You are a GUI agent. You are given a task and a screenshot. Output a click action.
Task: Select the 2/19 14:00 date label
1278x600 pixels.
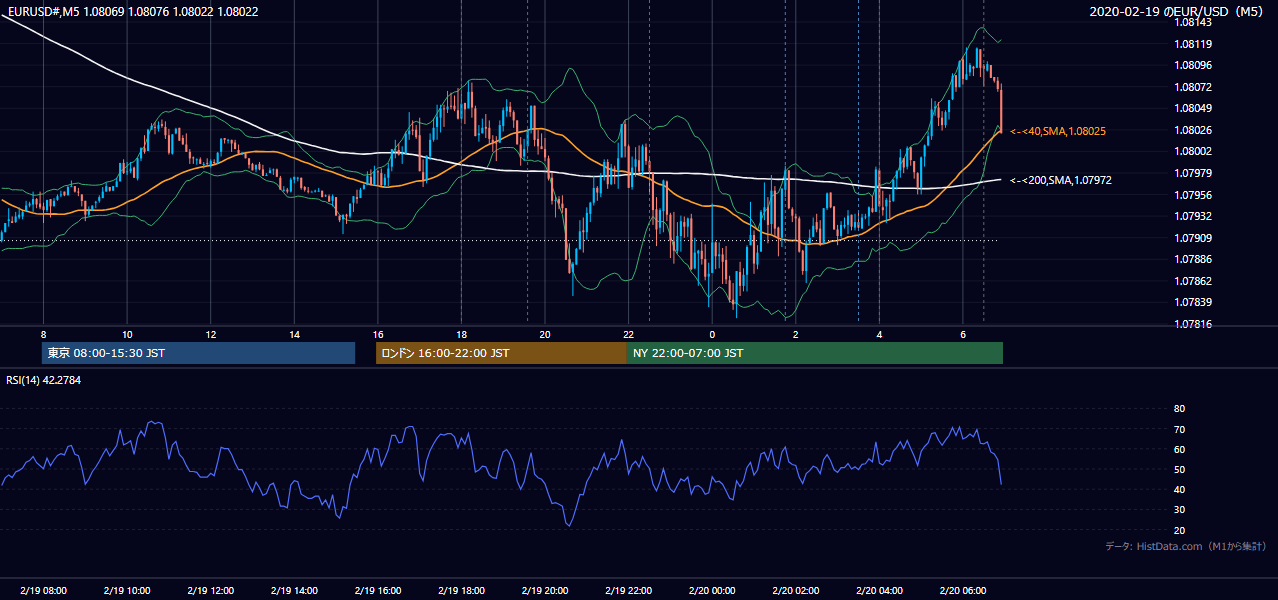coord(294,591)
